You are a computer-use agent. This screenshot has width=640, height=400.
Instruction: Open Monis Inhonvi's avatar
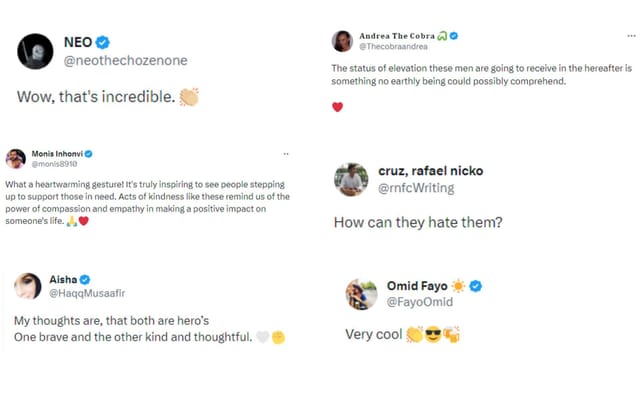point(15,158)
